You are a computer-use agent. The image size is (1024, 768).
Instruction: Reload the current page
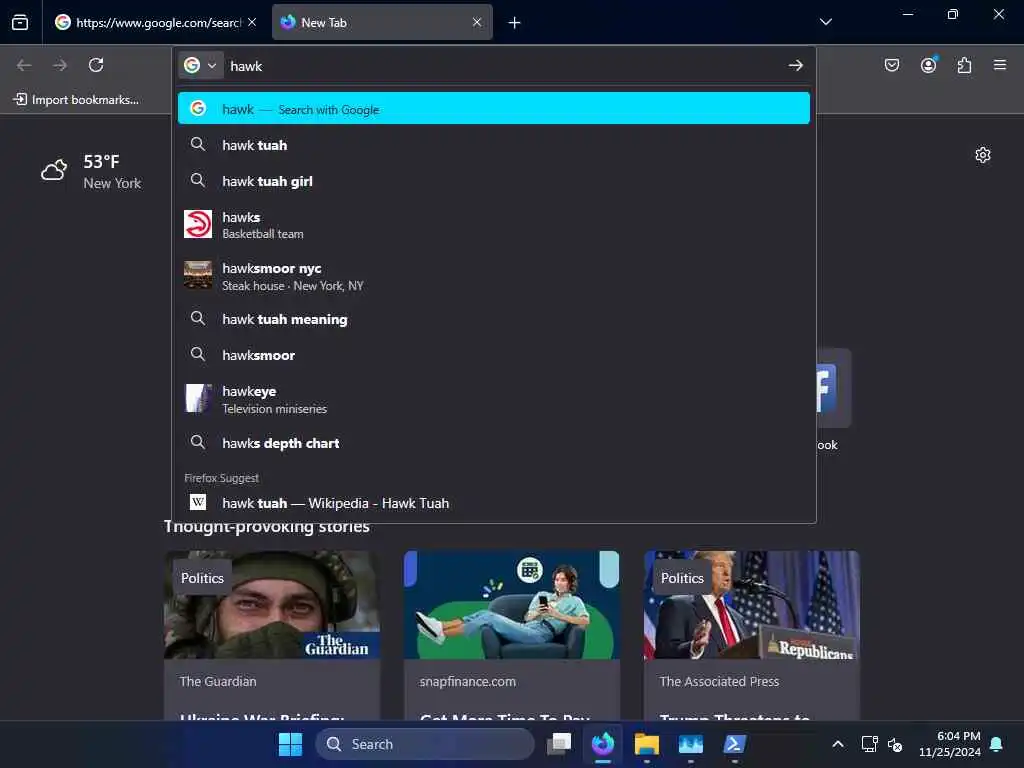96,65
